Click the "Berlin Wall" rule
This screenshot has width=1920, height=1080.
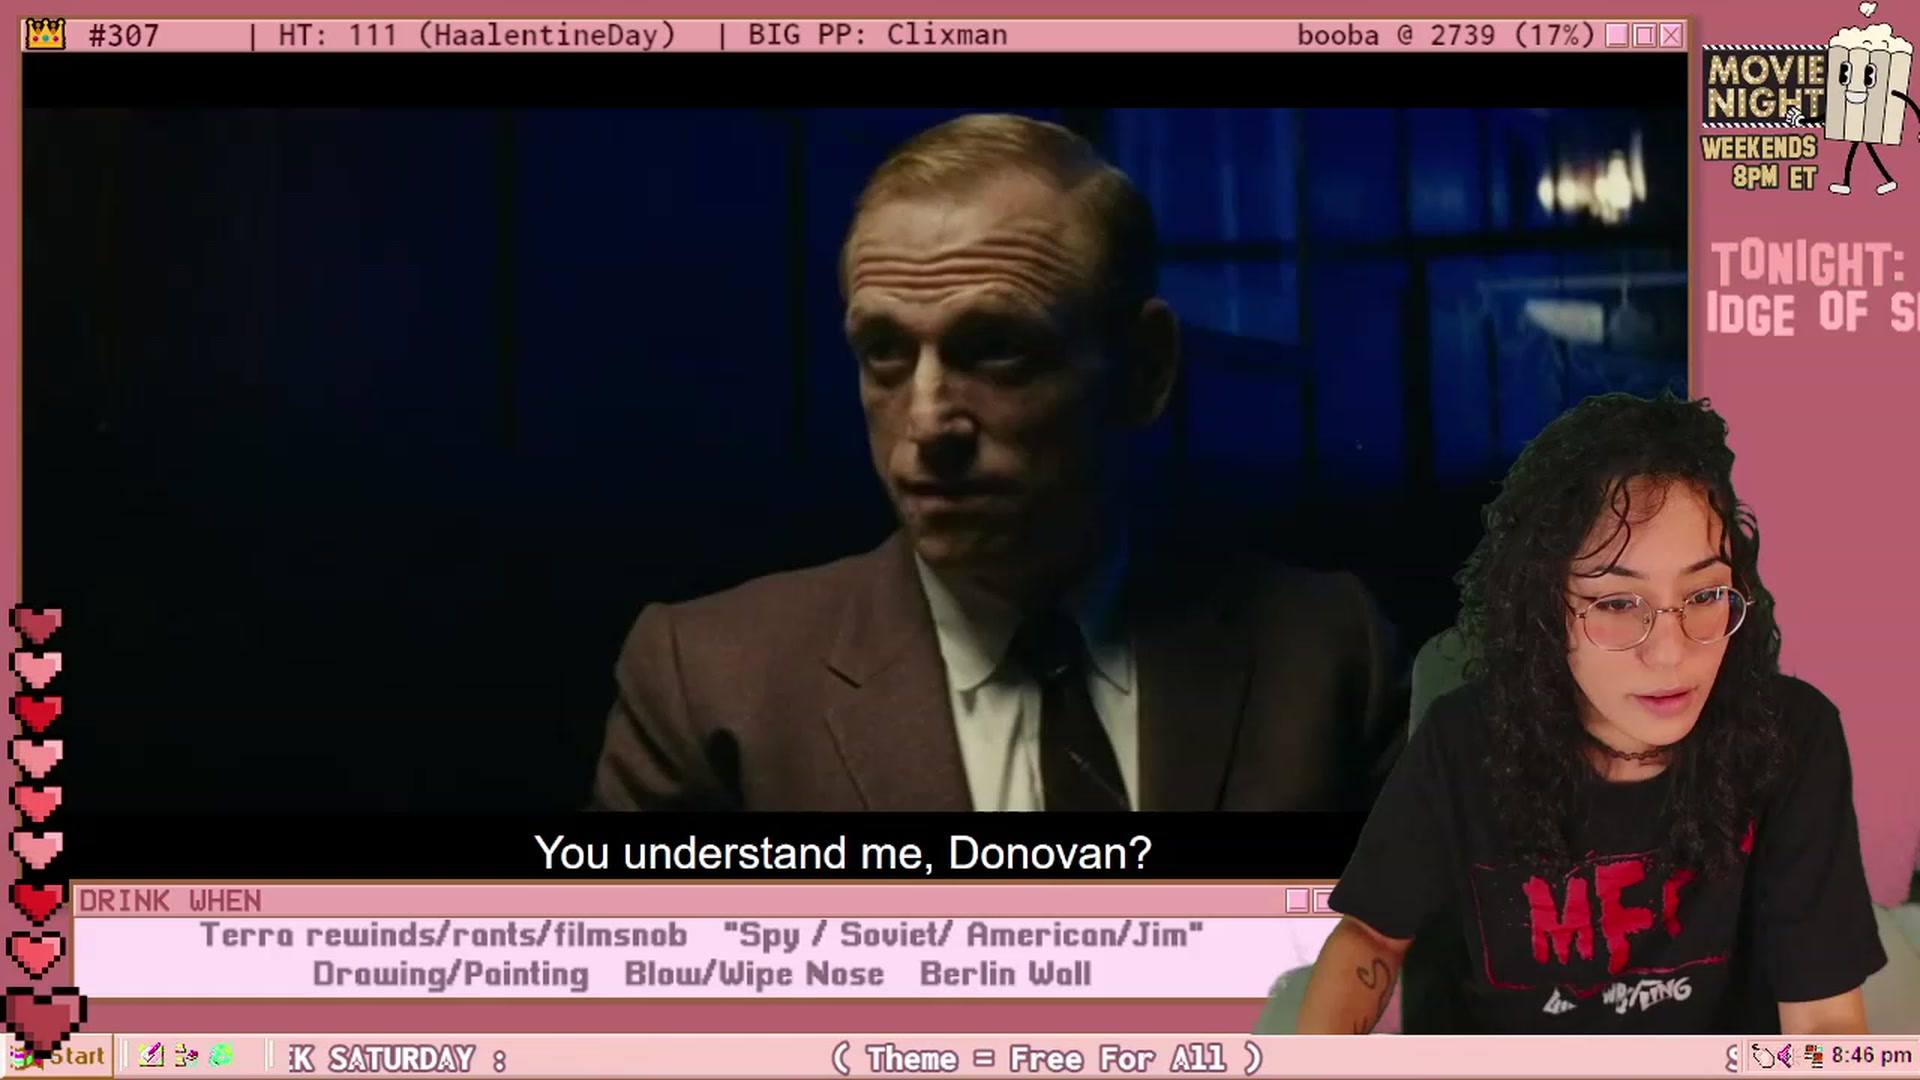[1005, 974]
